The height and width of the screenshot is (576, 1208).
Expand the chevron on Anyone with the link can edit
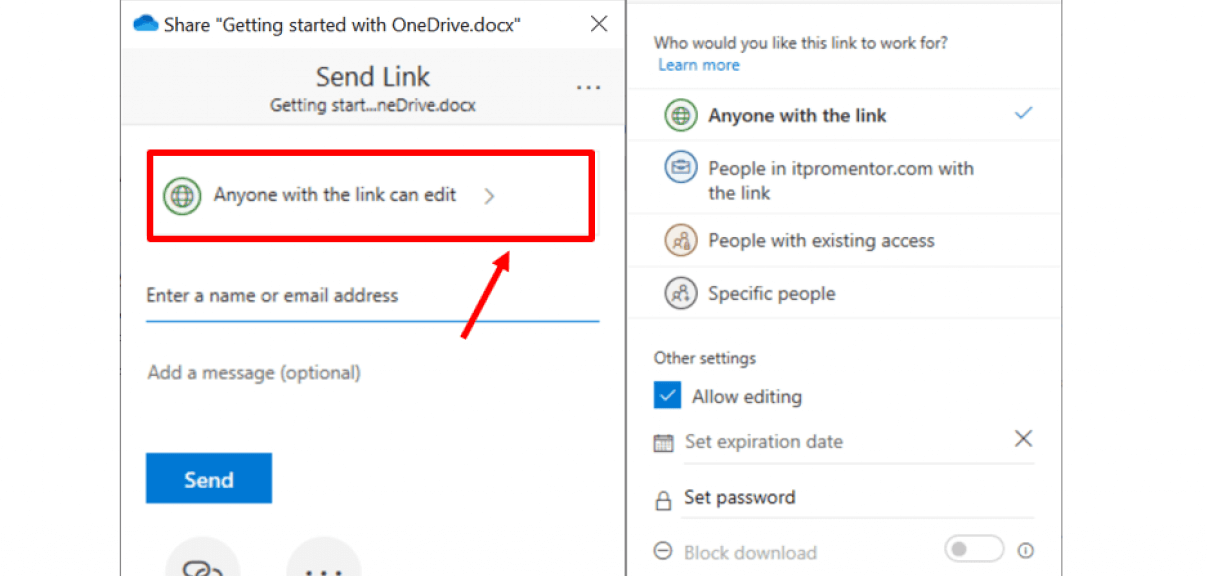click(x=489, y=196)
